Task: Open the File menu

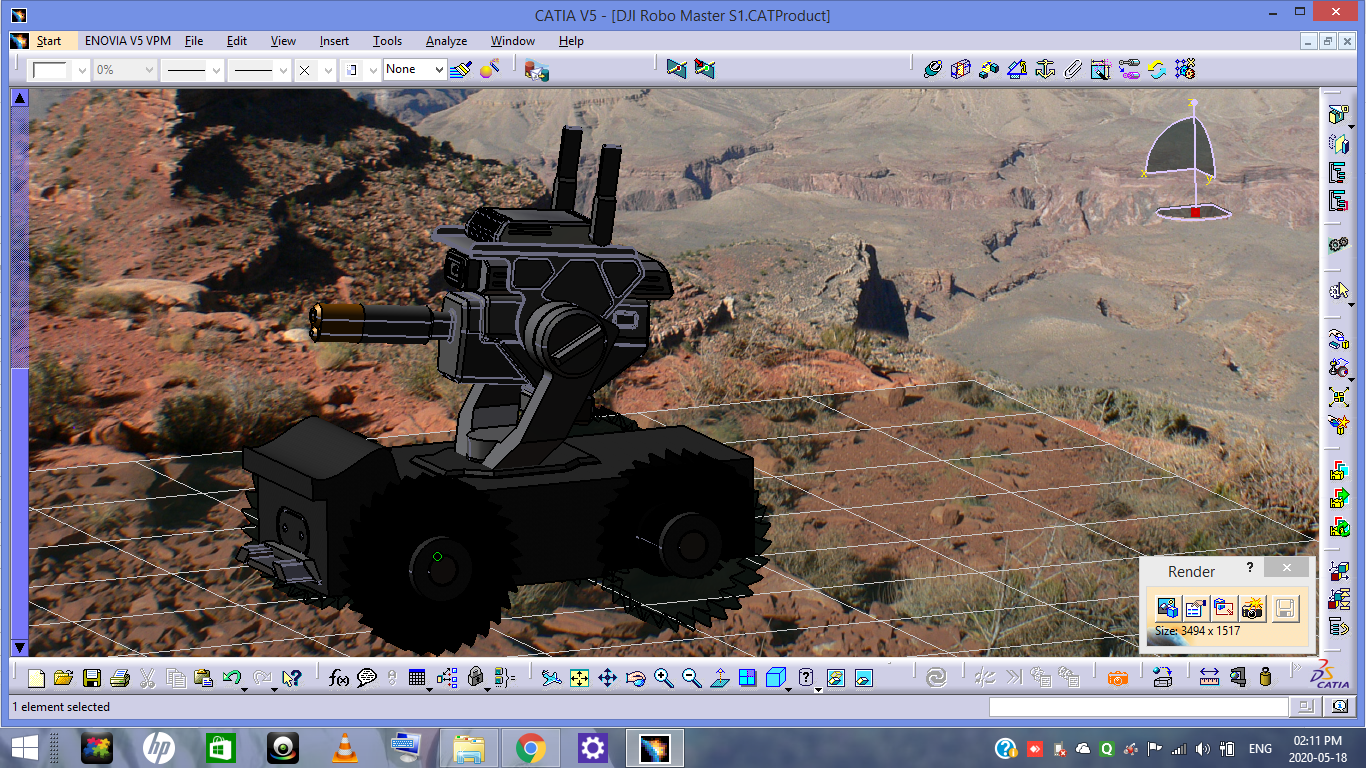Action: [194, 41]
